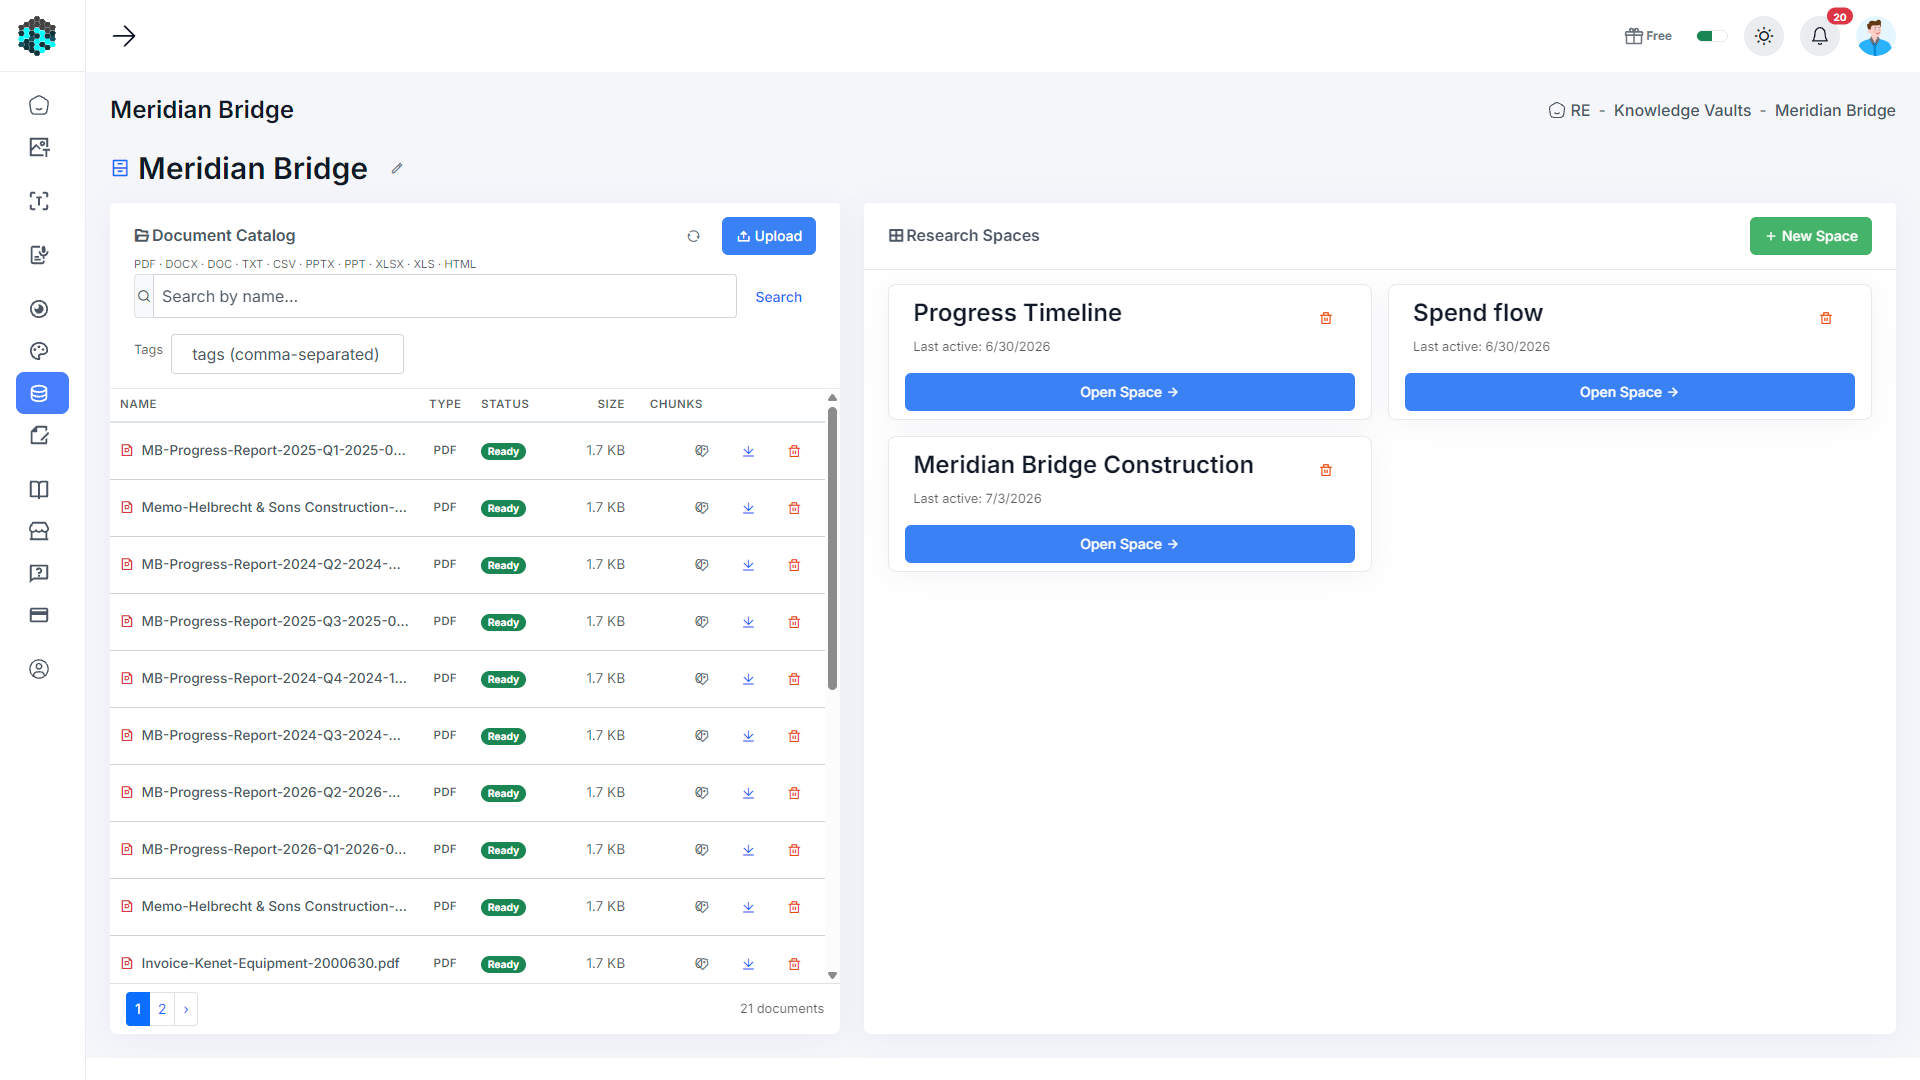The width and height of the screenshot is (1920, 1080).
Task: Open the user profile sidebar icon
Action: pyautogui.click(x=39, y=669)
